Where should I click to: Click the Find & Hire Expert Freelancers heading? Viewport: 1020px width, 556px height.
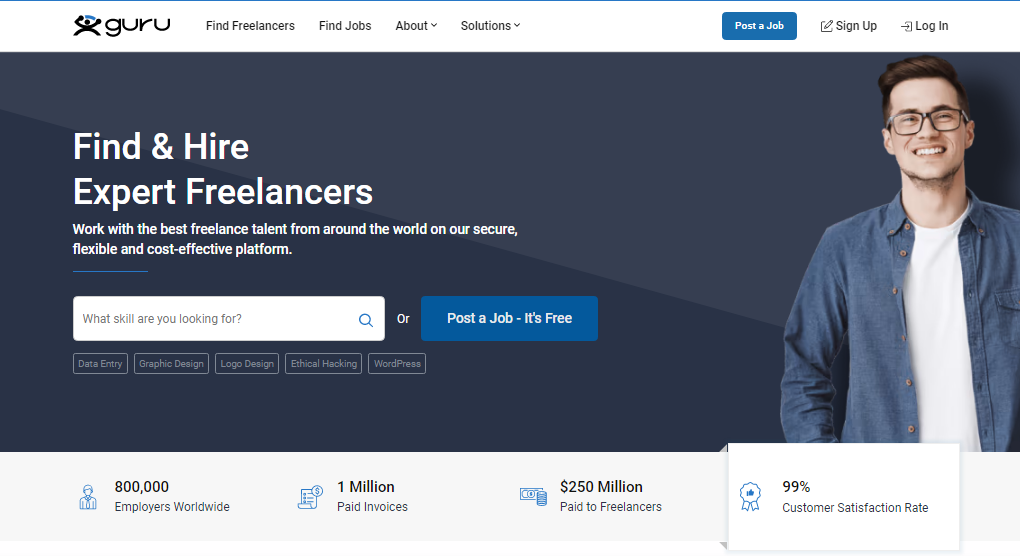tap(222, 169)
